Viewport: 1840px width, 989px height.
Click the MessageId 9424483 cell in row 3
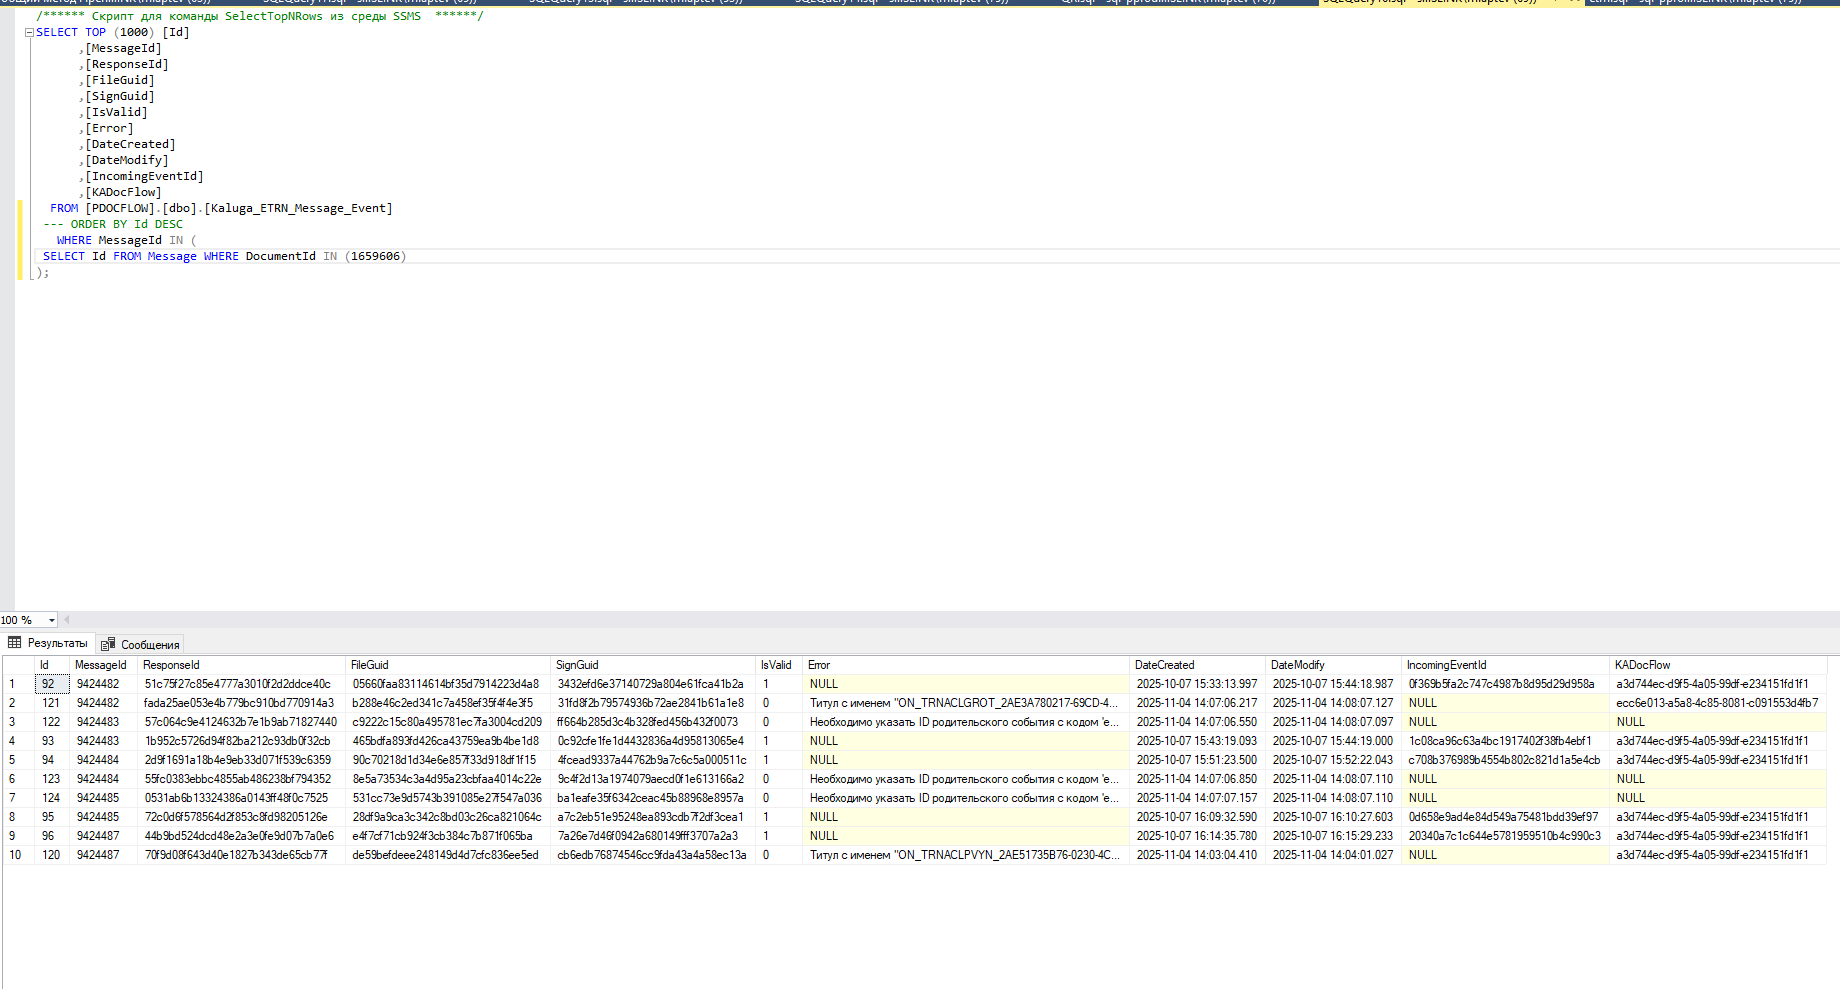point(103,722)
